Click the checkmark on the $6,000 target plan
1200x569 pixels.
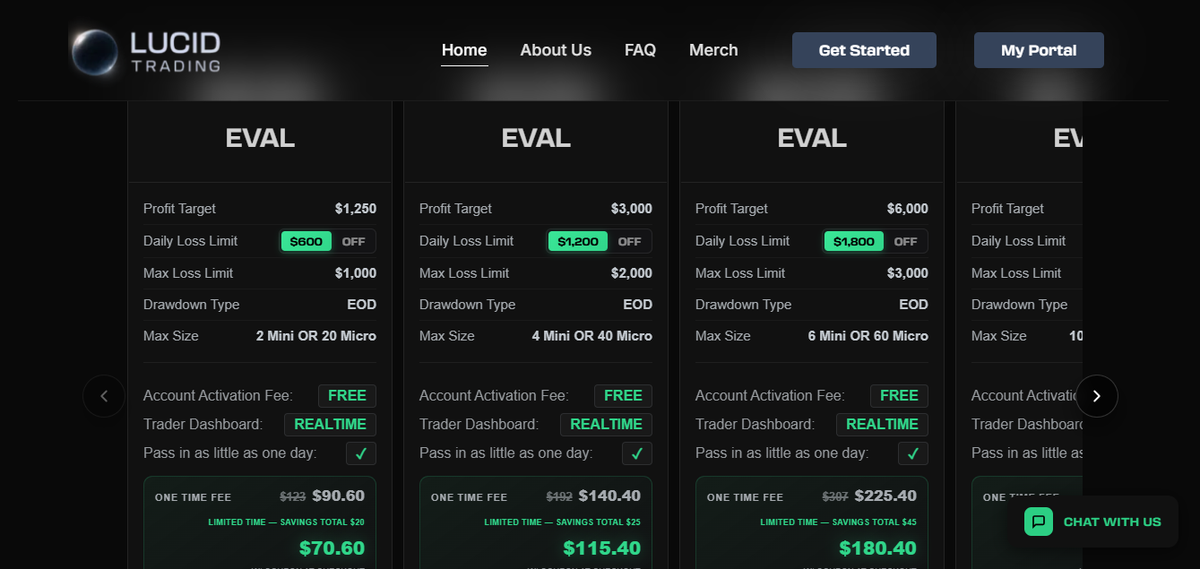click(x=913, y=454)
